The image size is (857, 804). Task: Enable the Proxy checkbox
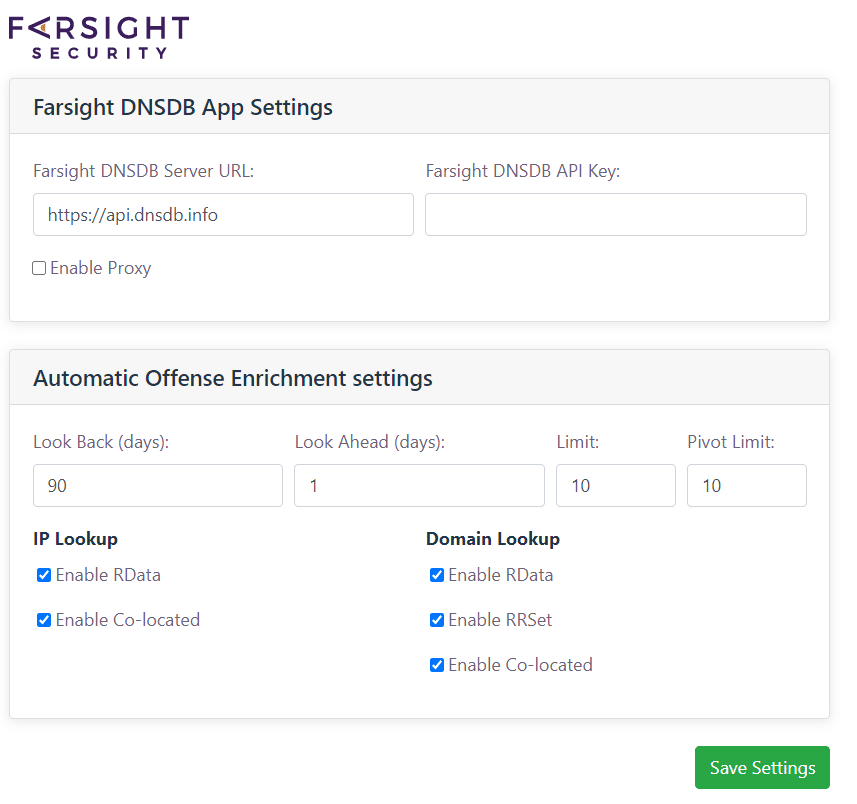[x=39, y=268]
